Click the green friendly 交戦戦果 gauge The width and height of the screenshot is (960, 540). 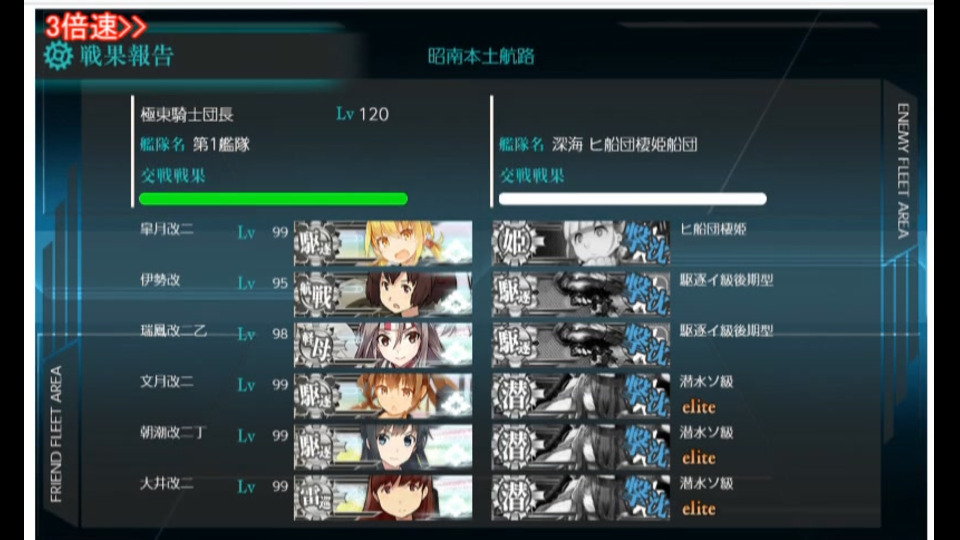273,198
